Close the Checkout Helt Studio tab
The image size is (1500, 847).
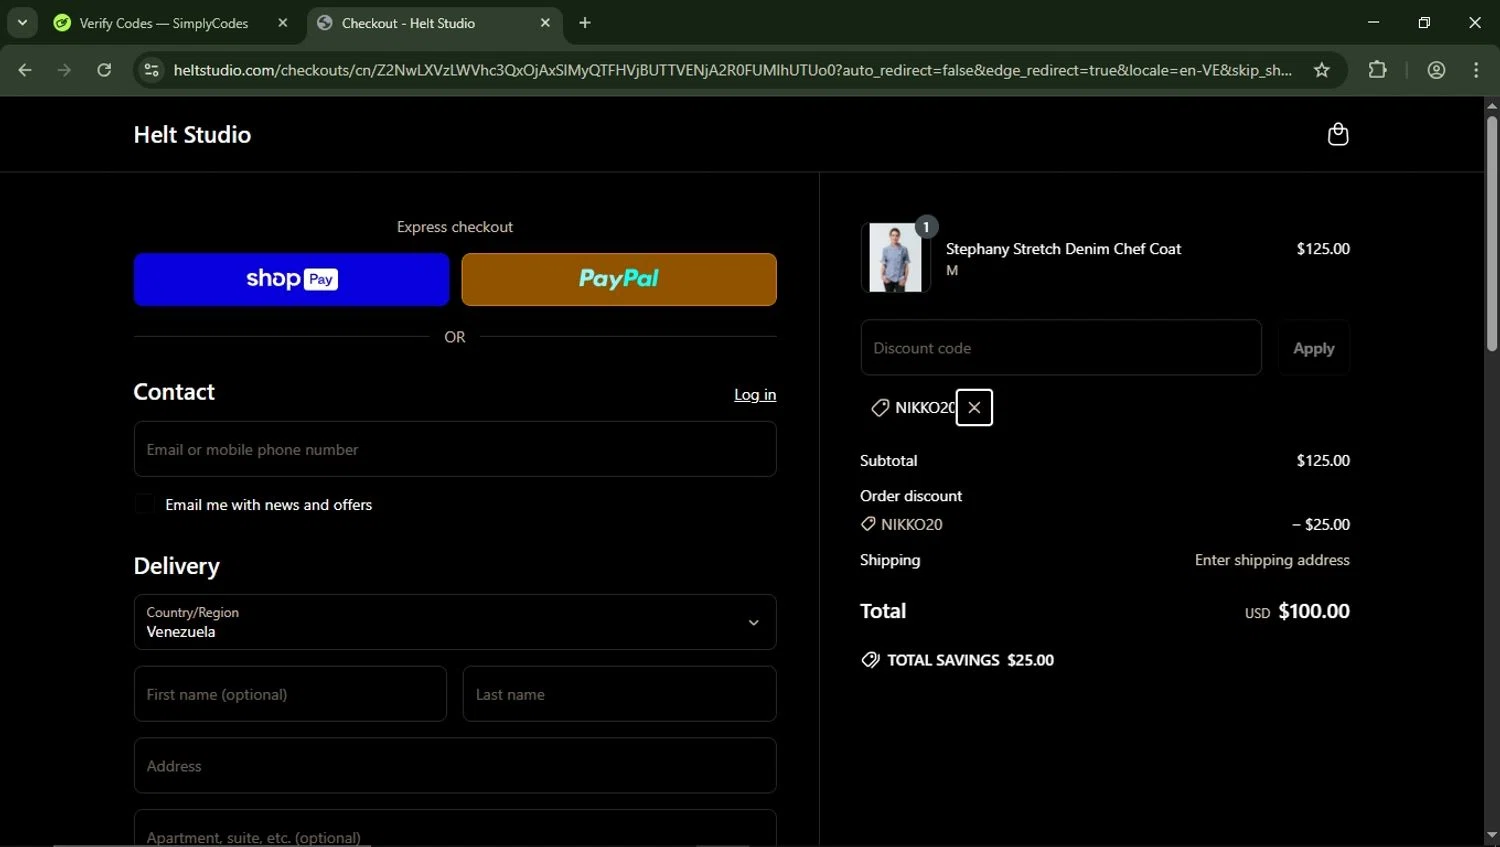(545, 23)
